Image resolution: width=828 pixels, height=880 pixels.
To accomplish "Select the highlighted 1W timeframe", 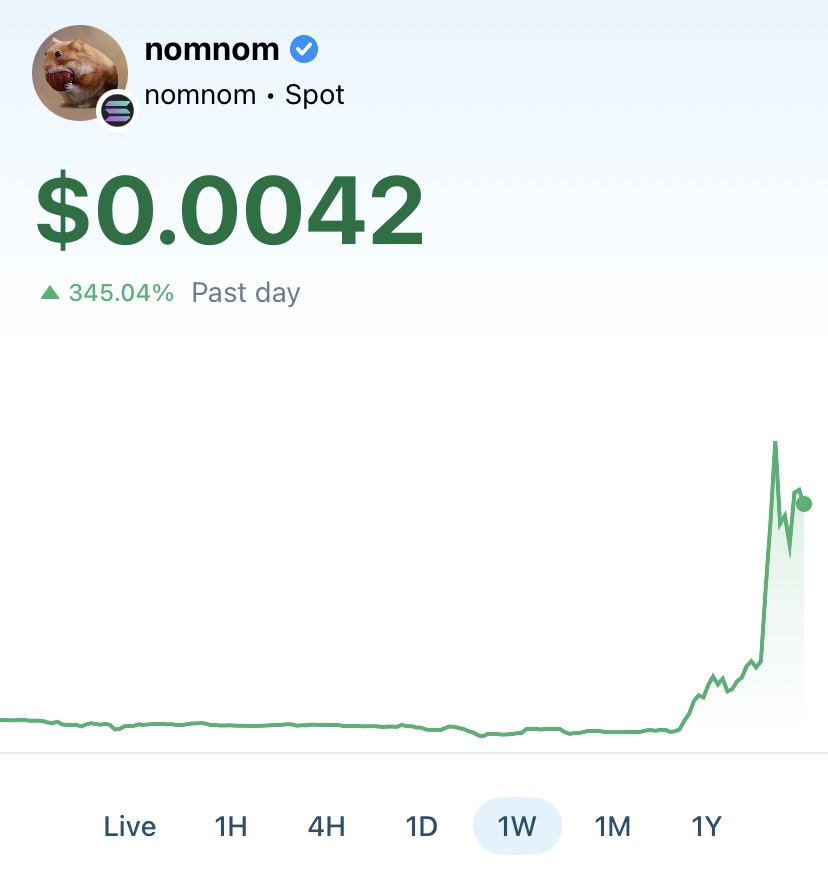I will click(x=517, y=826).
